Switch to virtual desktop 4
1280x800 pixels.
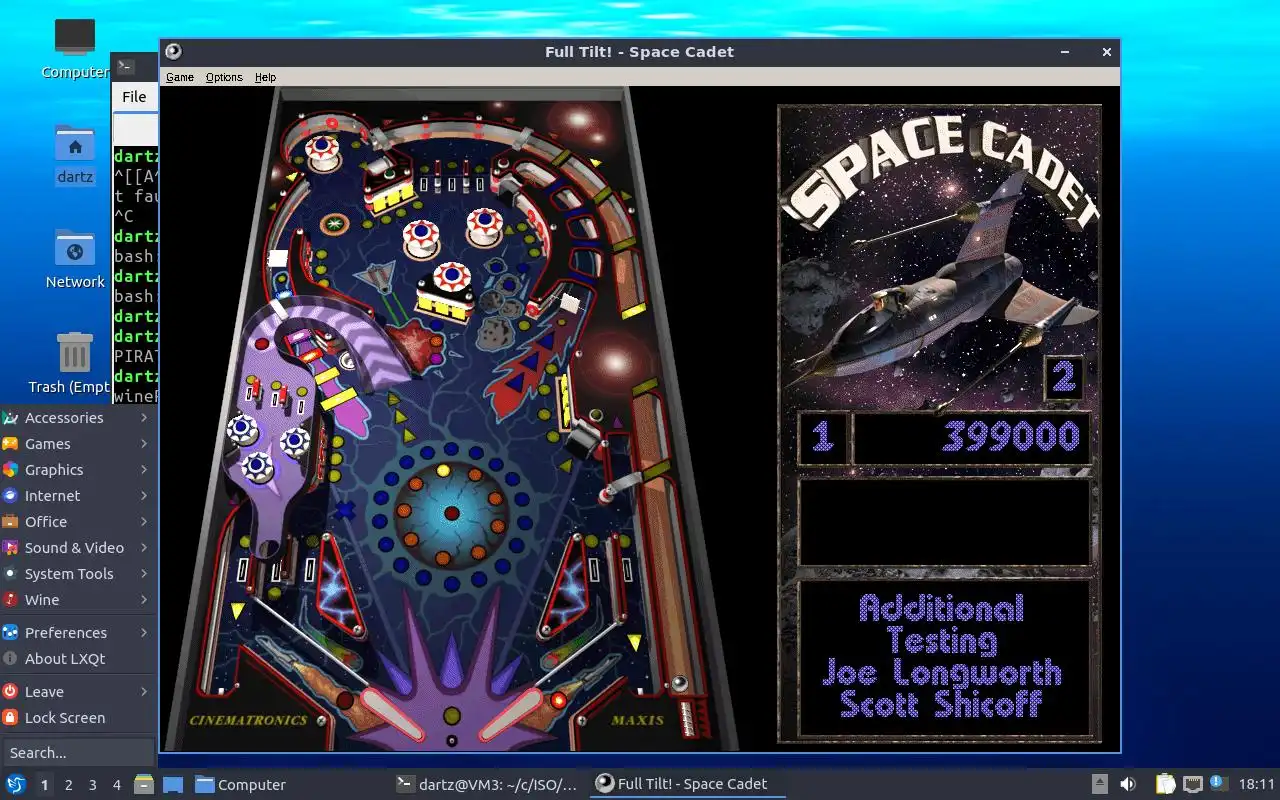click(116, 785)
